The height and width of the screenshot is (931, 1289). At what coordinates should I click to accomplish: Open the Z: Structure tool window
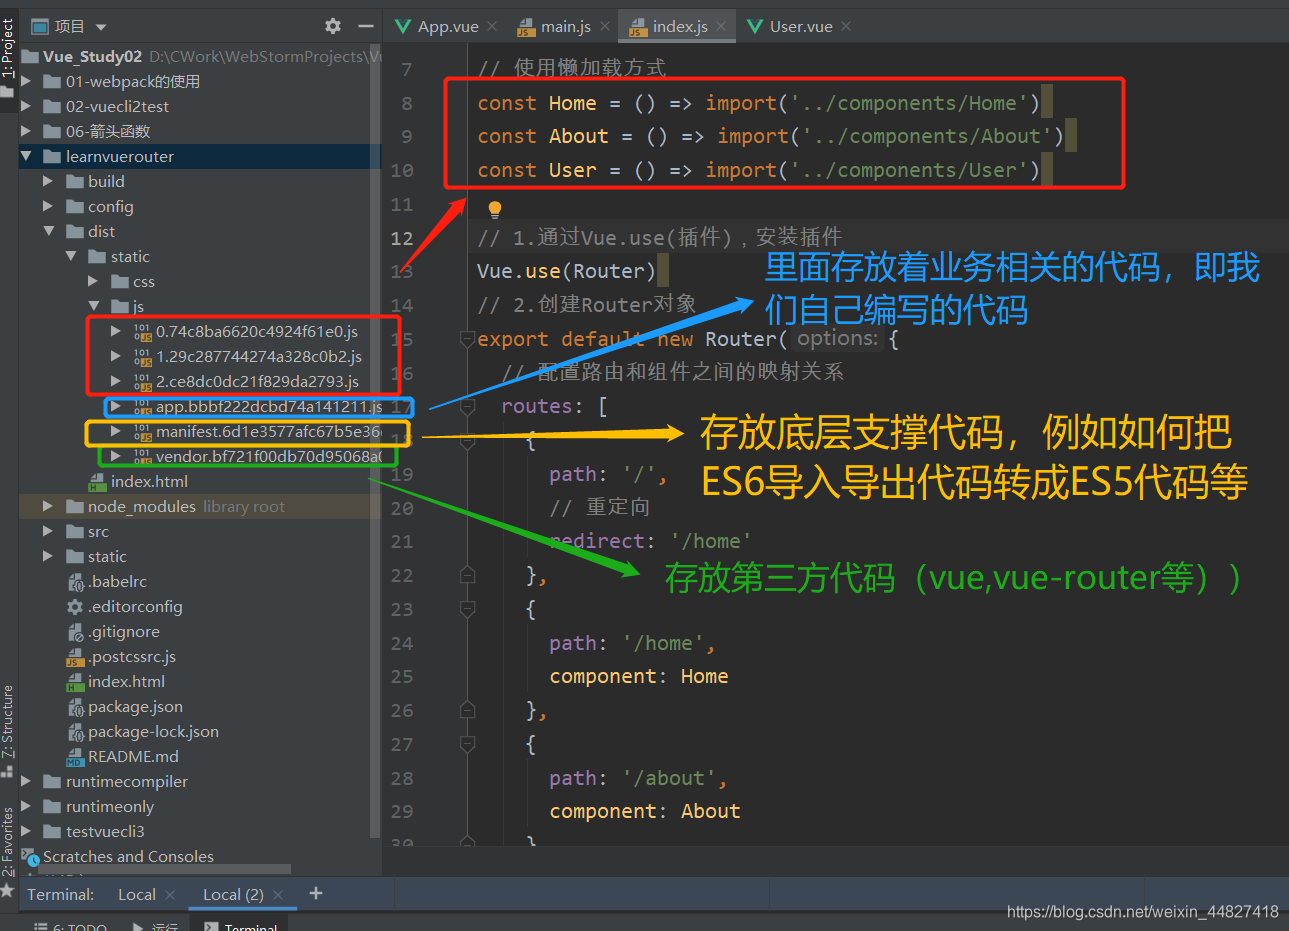[8, 722]
